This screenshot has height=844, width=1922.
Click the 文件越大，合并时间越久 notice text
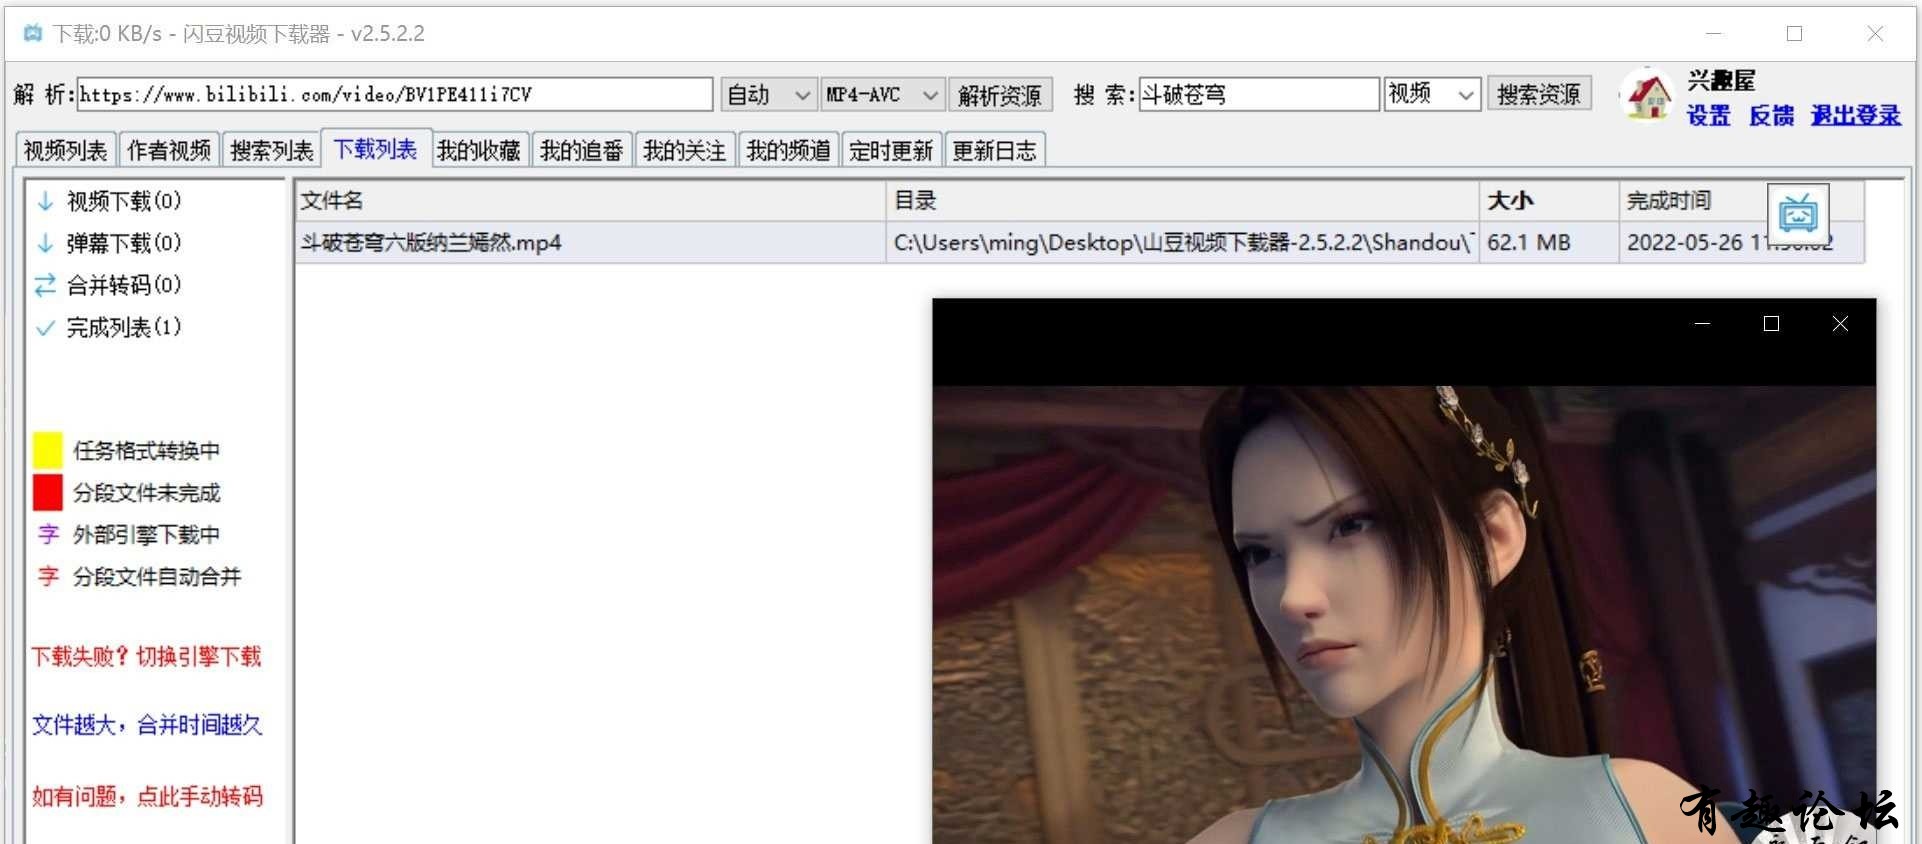pyautogui.click(x=147, y=724)
